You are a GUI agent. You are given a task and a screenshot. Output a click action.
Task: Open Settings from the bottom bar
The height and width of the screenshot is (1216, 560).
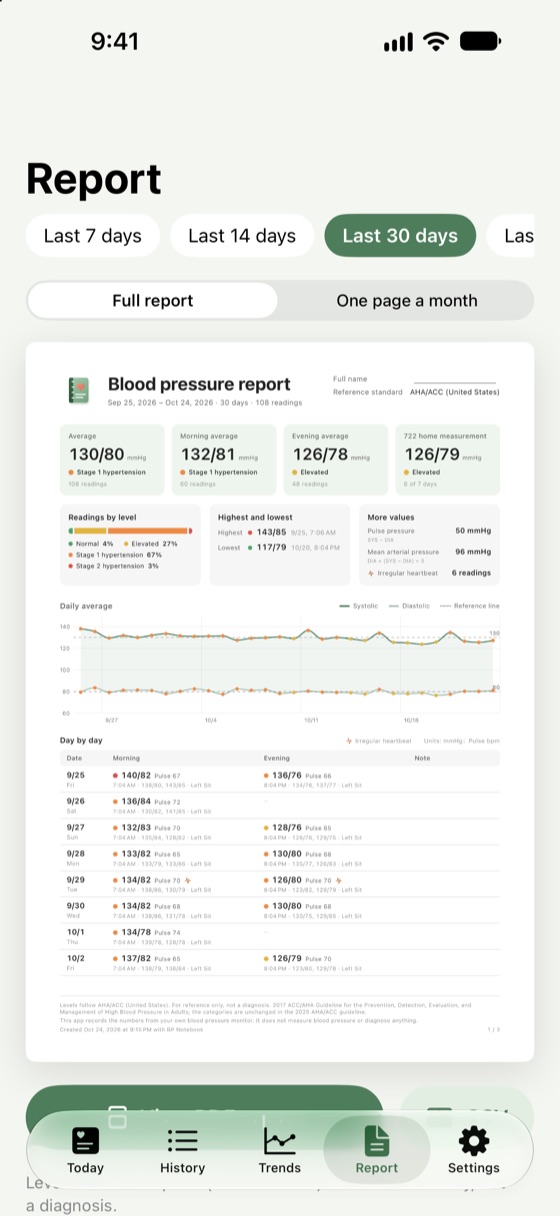coord(473,1150)
